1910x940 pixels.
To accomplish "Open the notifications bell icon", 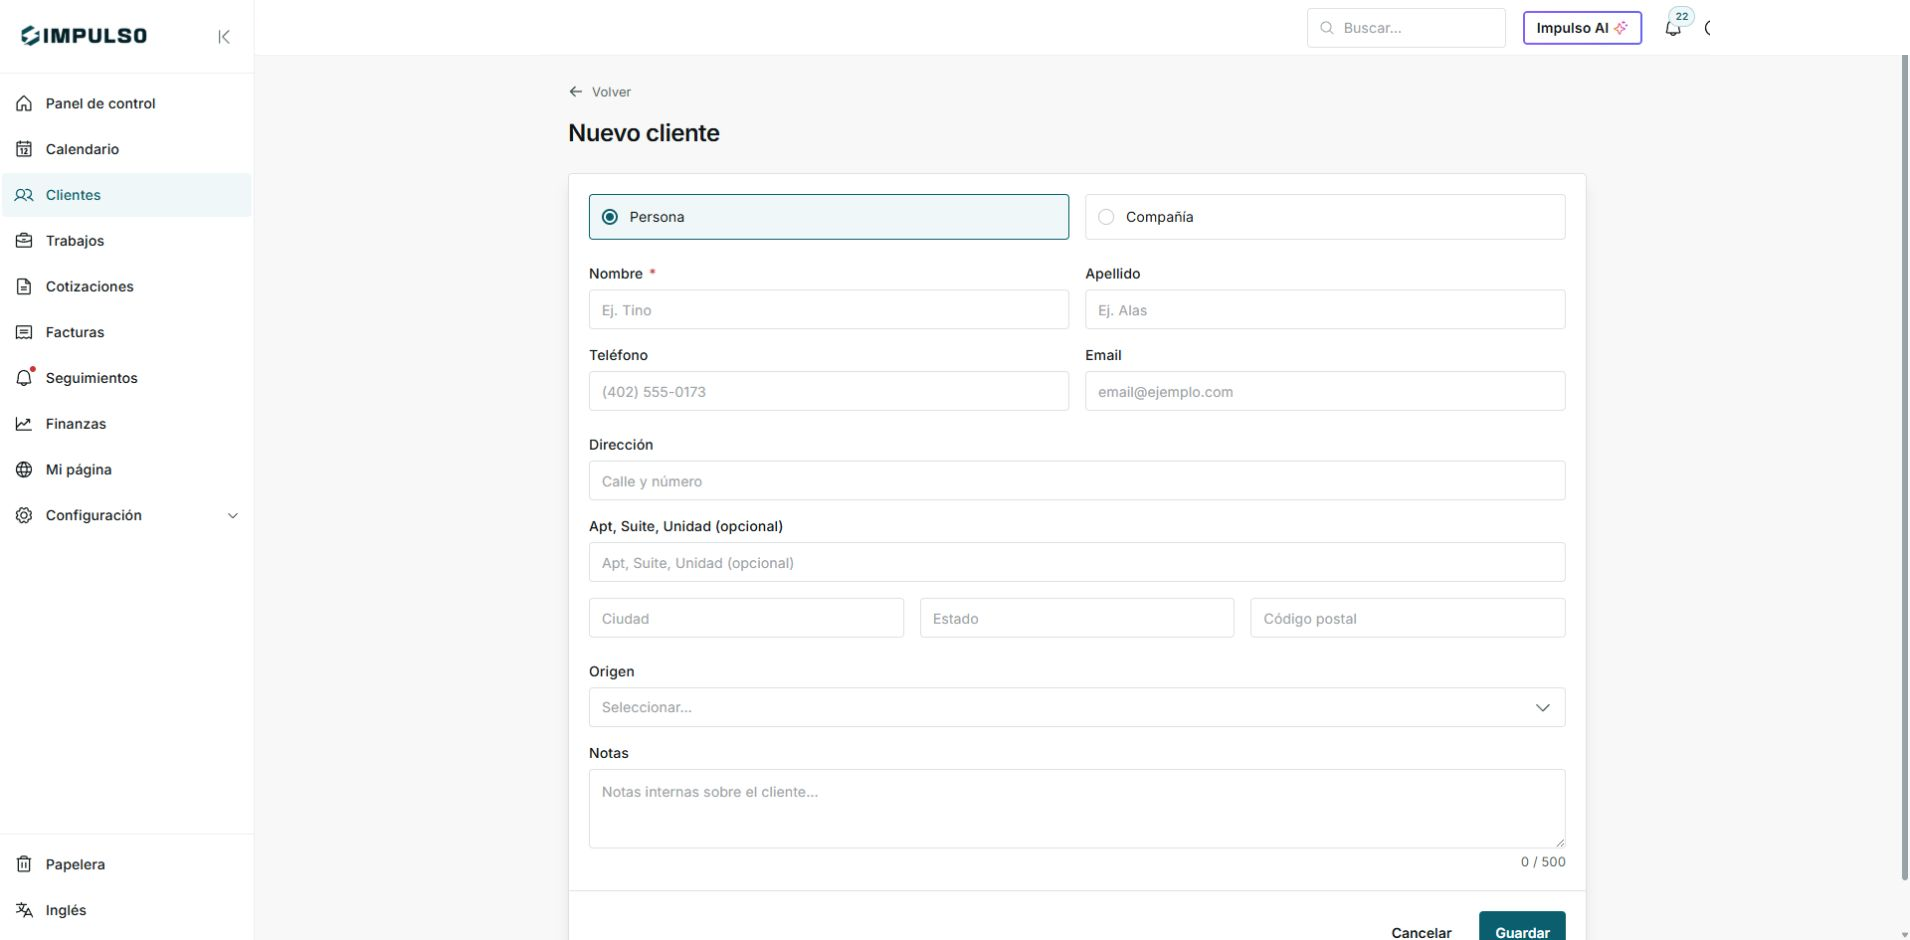I will tap(1673, 28).
